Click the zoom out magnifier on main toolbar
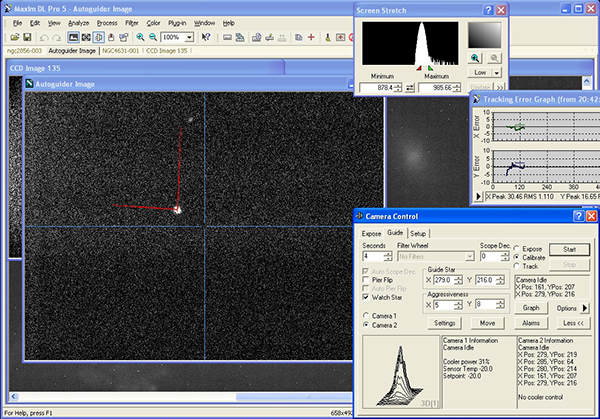 pyautogui.click(x=152, y=37)
